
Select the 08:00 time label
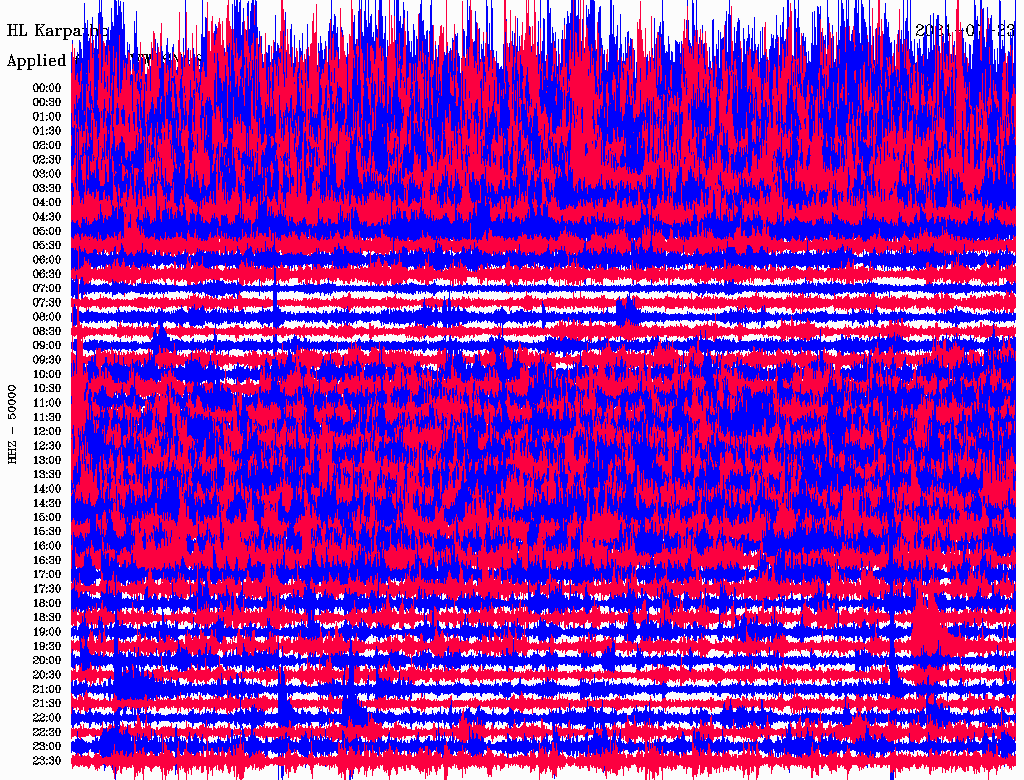click(x=47, y=317)
